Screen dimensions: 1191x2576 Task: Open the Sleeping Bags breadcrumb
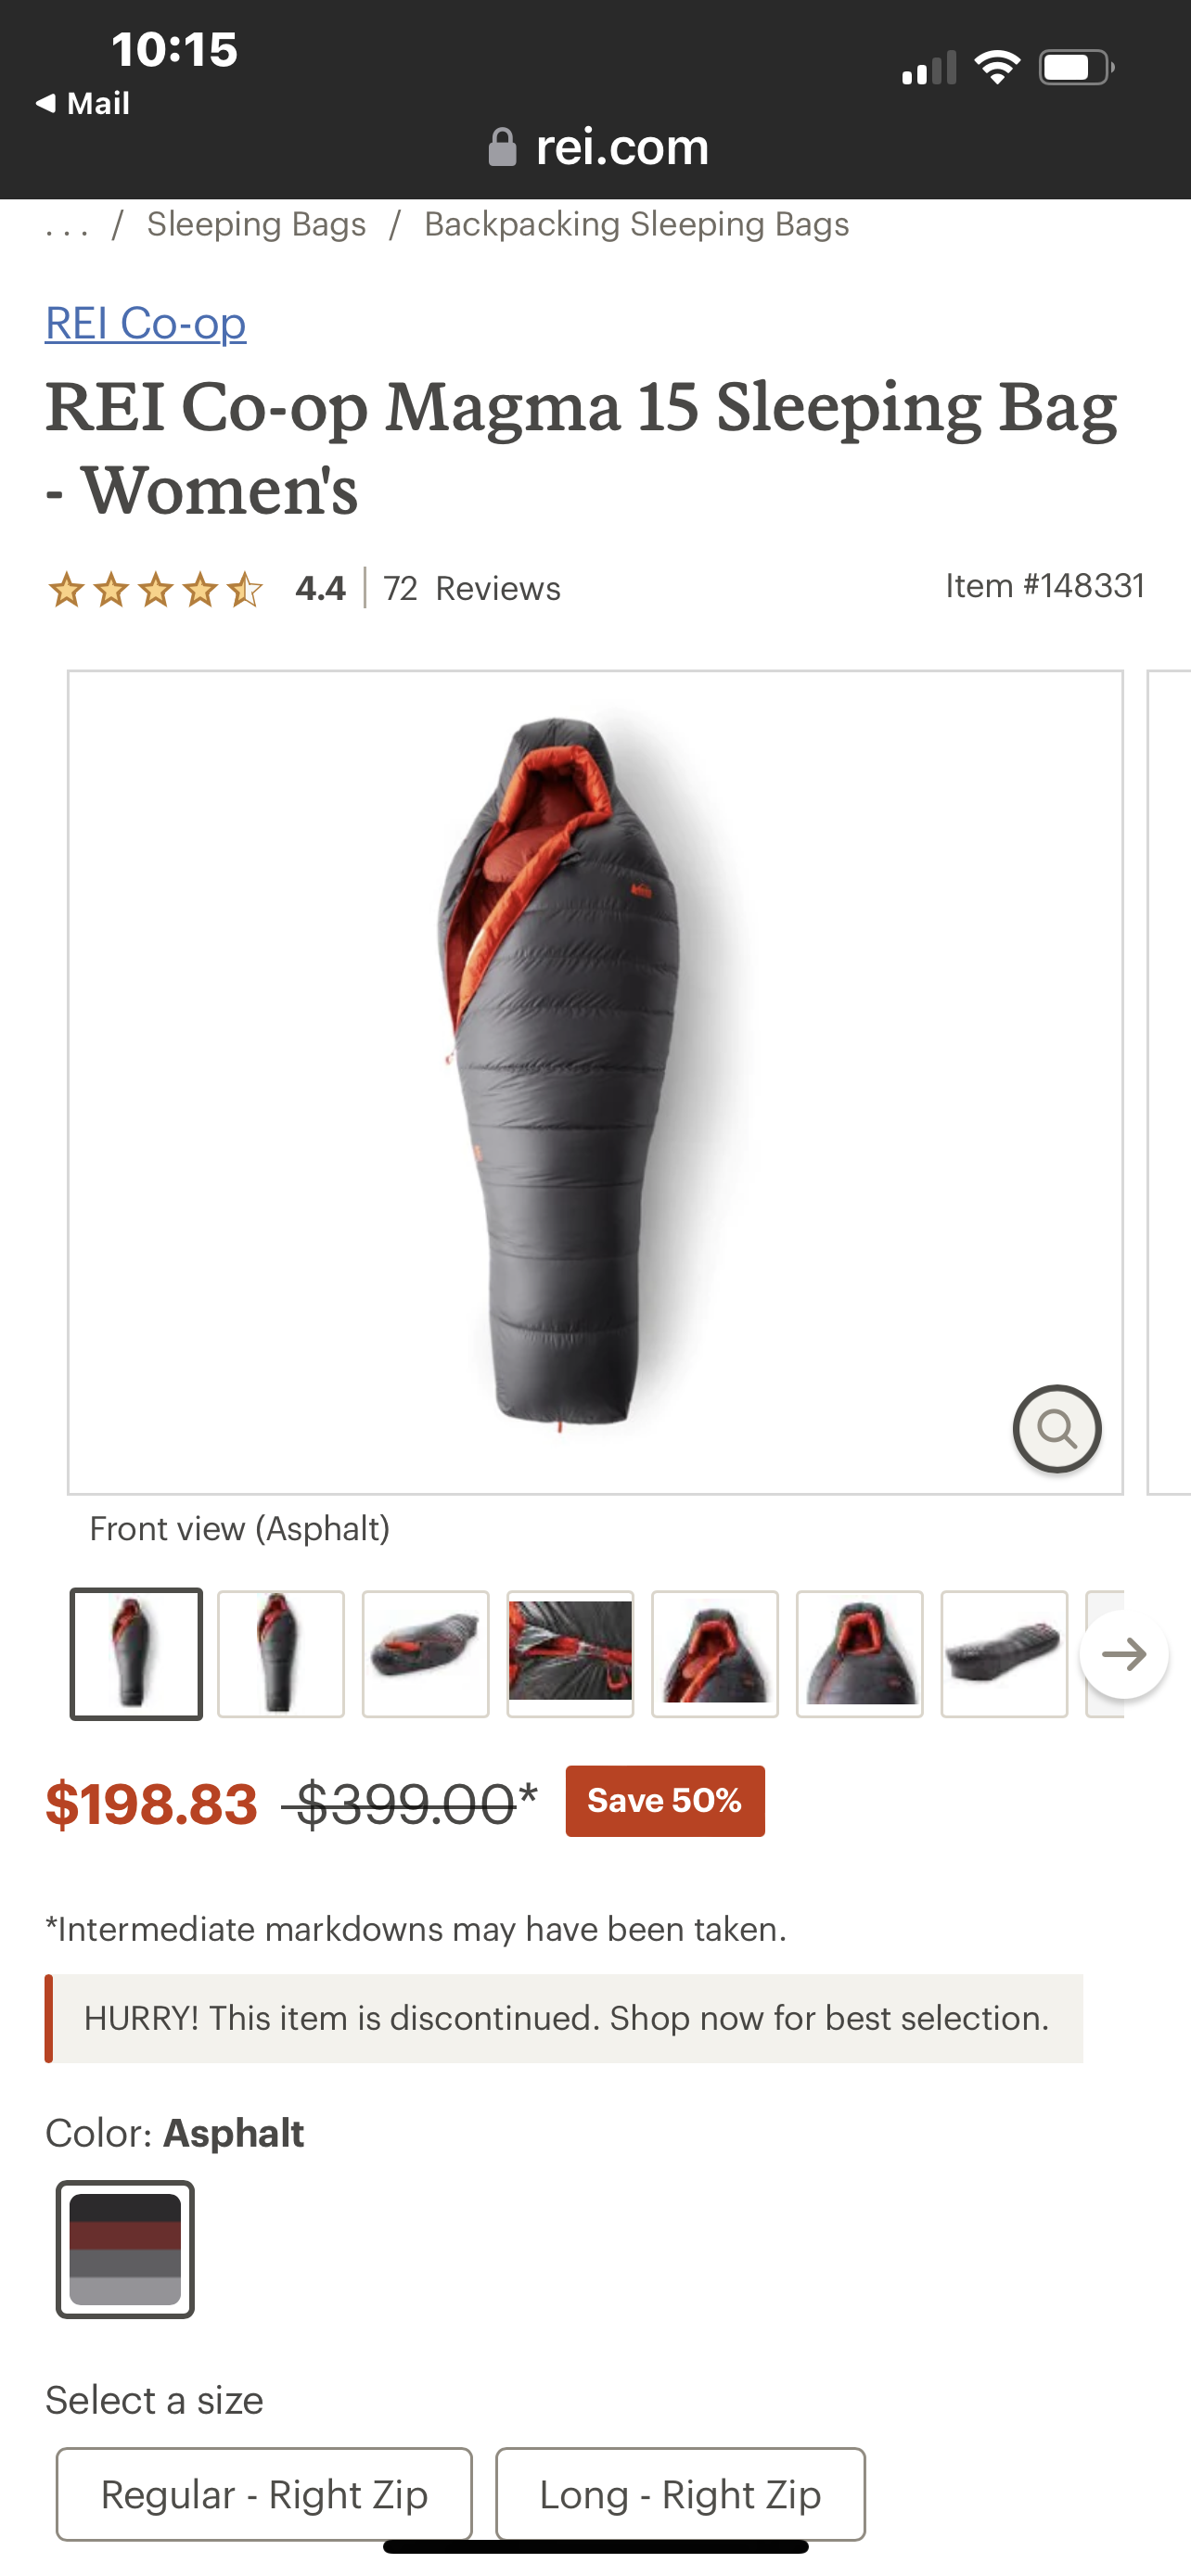click(256, 224)
